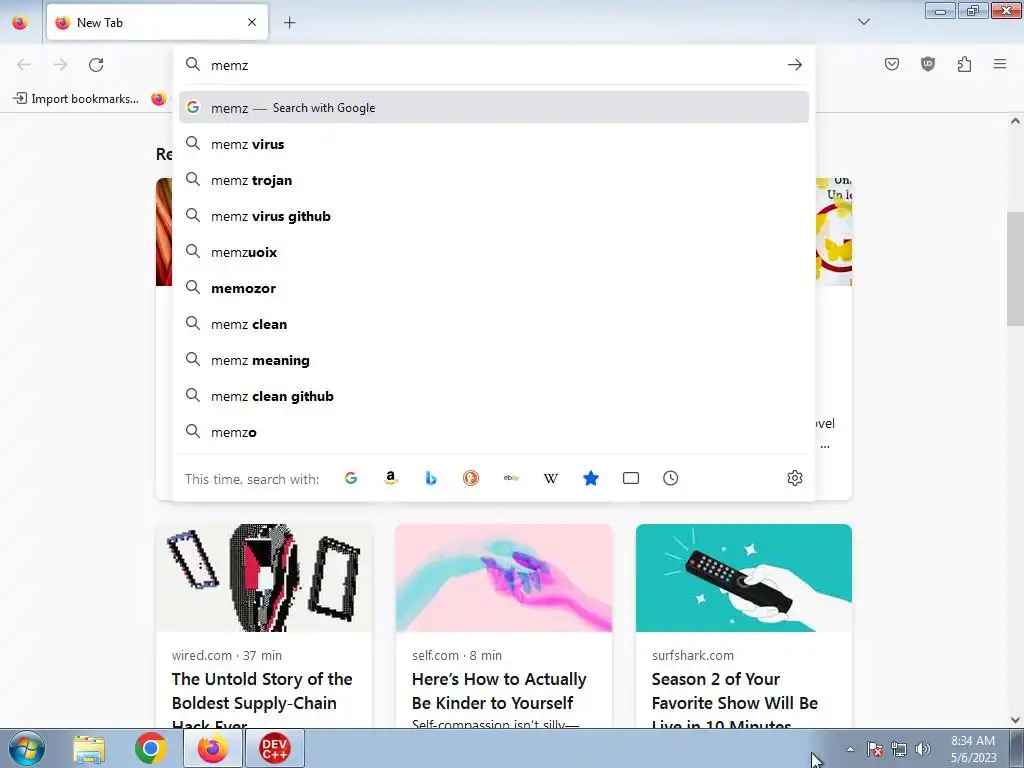The width and height of the screenshot is (1024, 768).
Task: Close the New Tab tab
Action: tap(252, 22)
